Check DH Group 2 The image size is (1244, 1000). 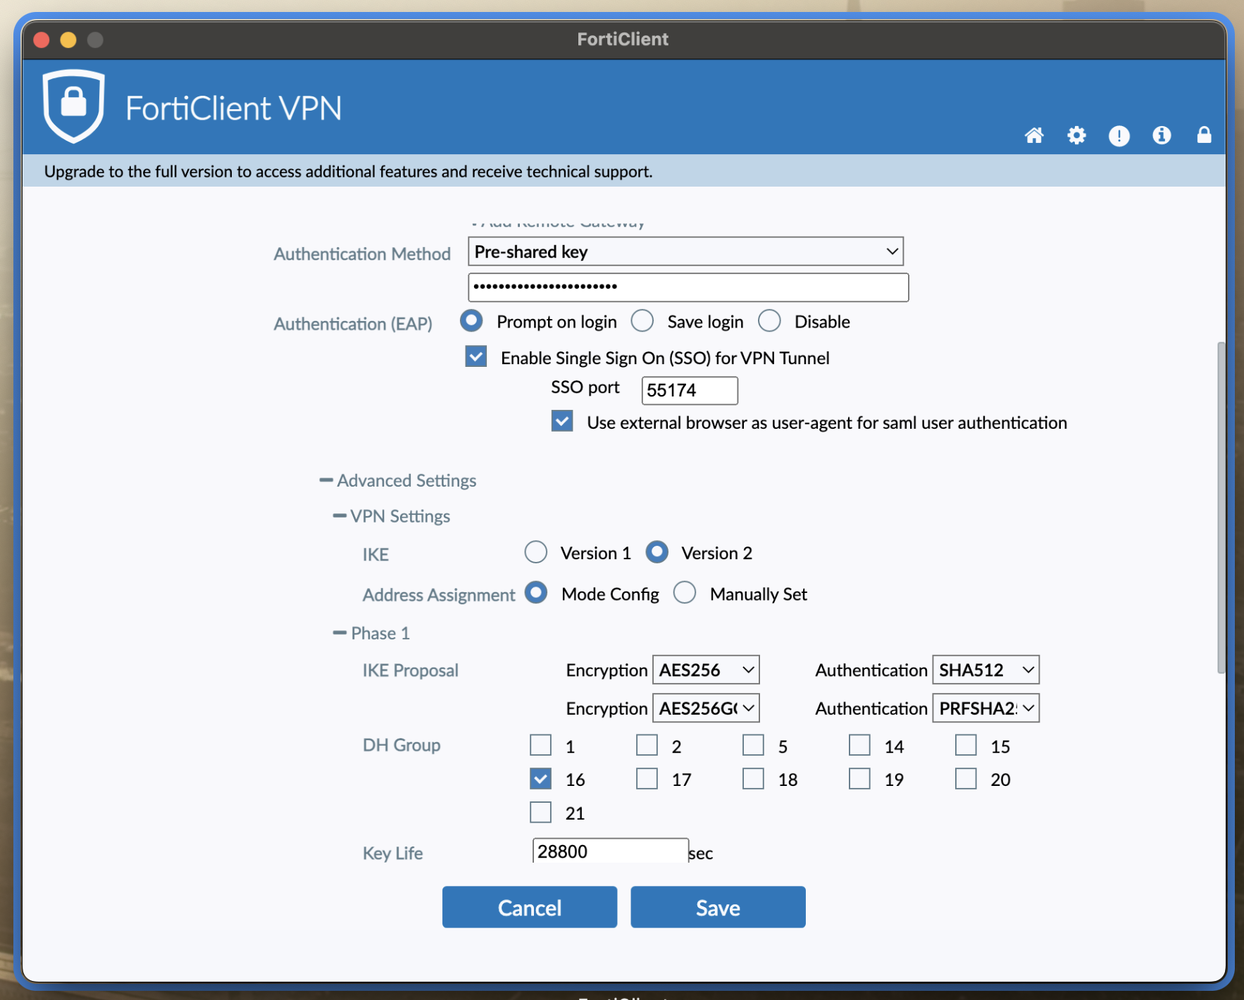647,745
